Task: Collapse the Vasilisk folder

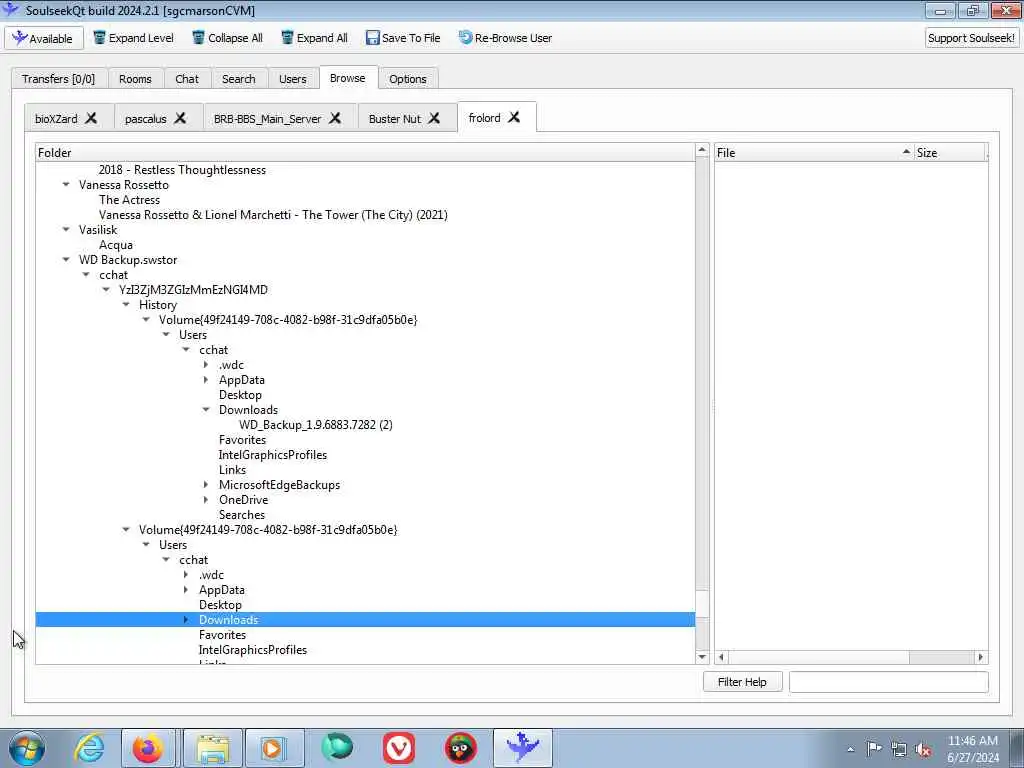Action: tap(66, 230)
